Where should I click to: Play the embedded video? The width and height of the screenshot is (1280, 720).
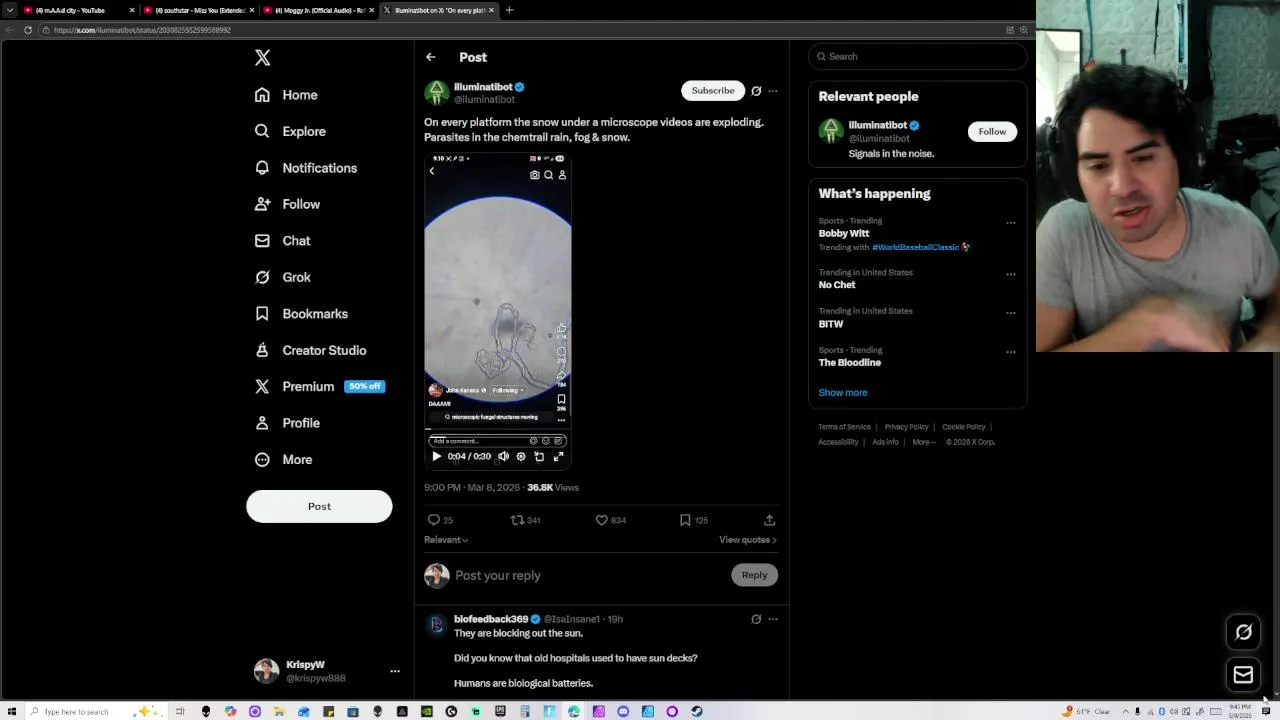436,456
